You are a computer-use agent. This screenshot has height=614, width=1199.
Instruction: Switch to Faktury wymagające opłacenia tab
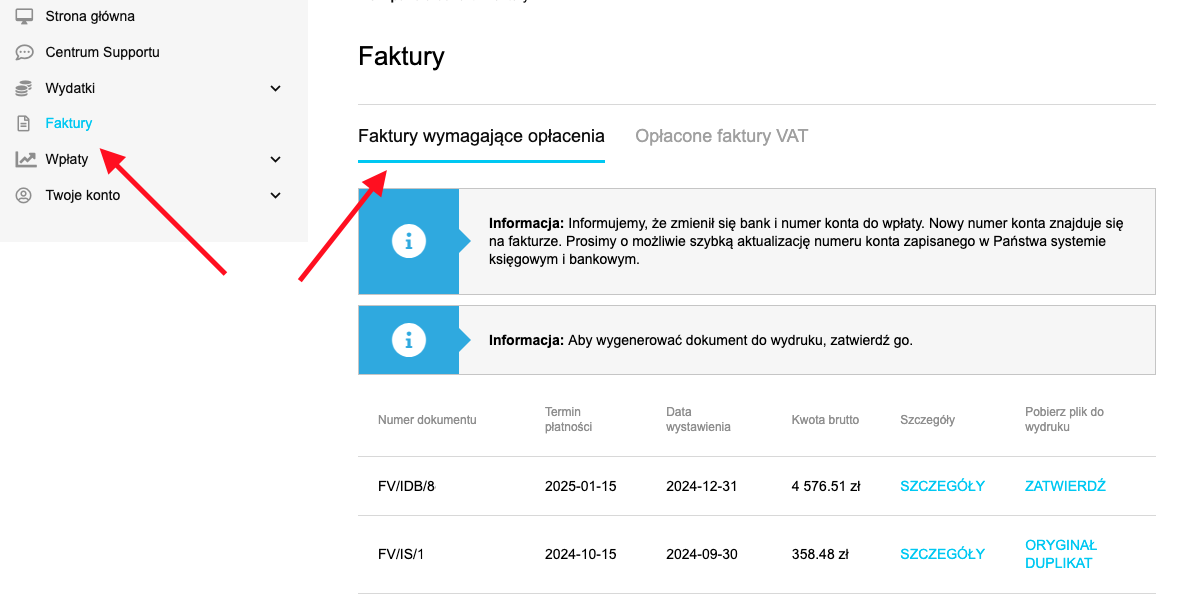pos(481,136)
